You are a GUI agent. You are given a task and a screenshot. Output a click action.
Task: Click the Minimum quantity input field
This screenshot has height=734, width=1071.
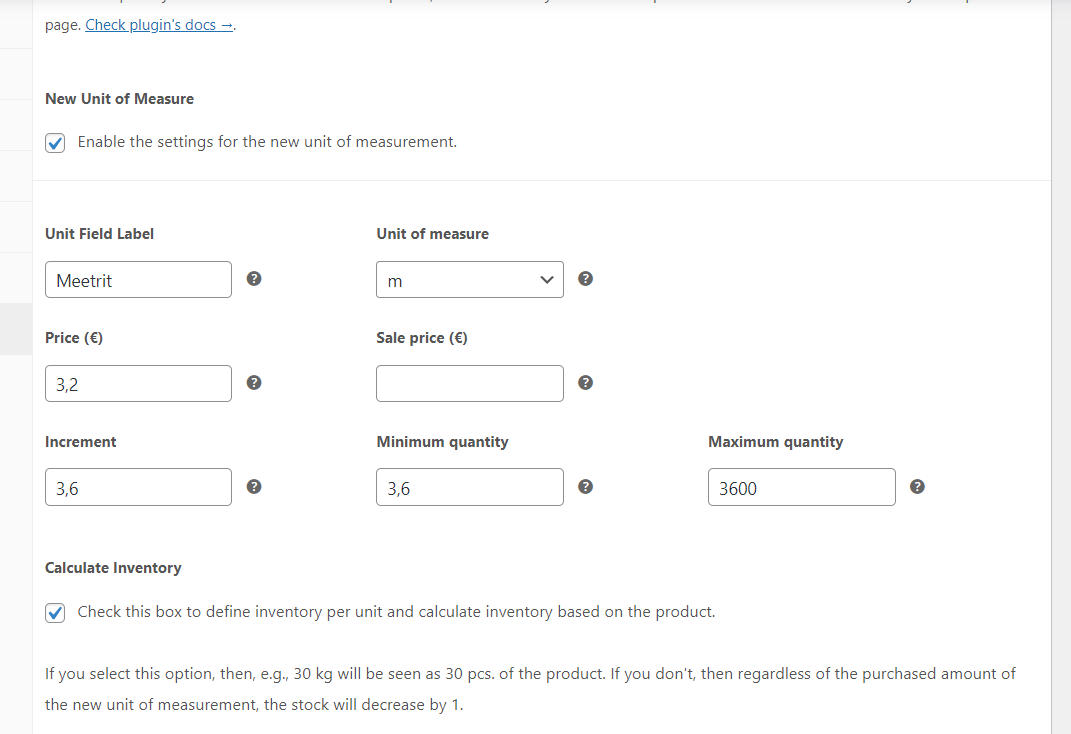click(470, 487)
